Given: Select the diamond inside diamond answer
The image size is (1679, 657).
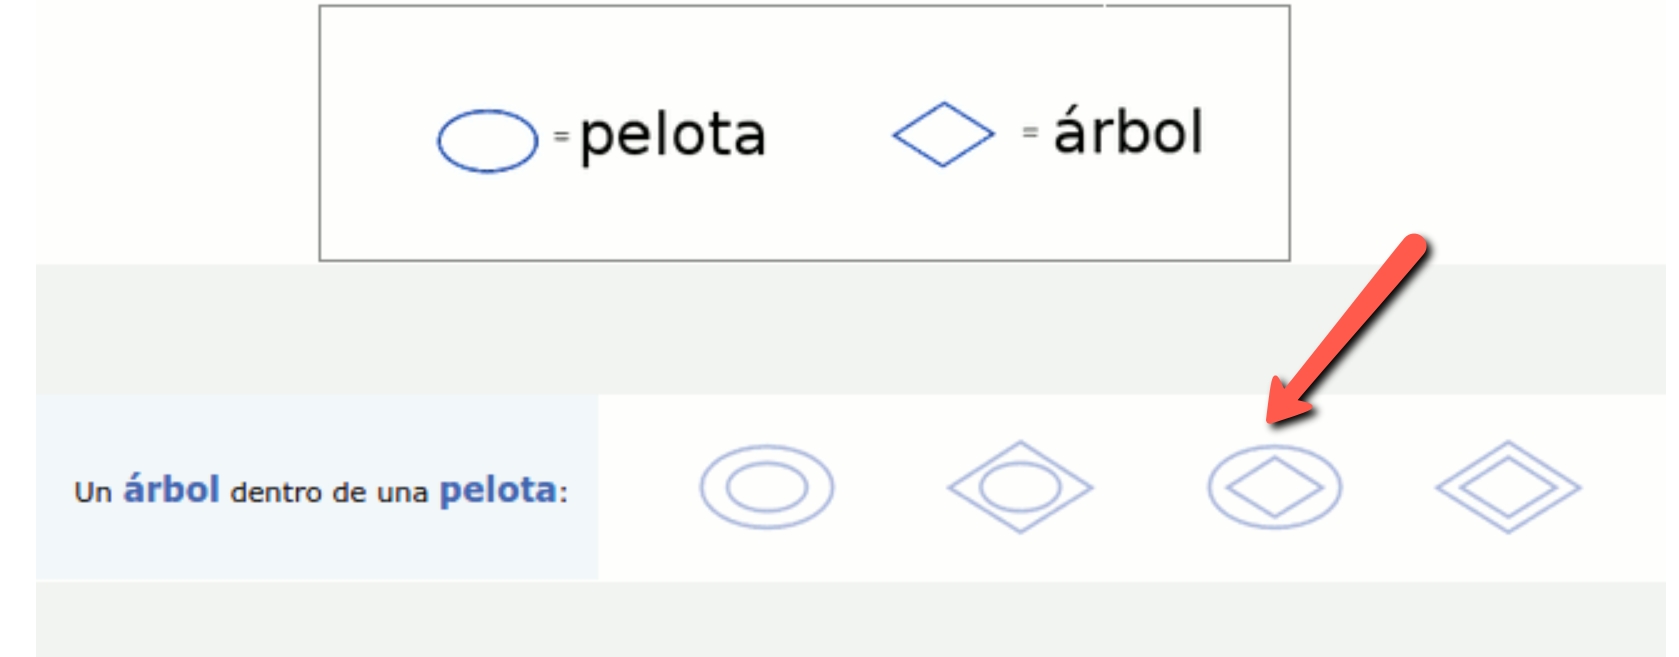Looking at the screenshot, I should tap(1508, 487).
